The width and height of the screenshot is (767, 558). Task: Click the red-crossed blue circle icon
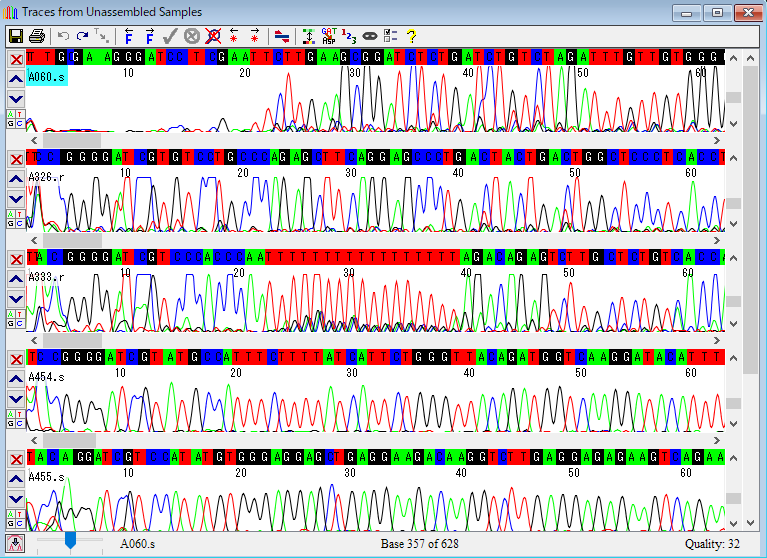point(213,36)
